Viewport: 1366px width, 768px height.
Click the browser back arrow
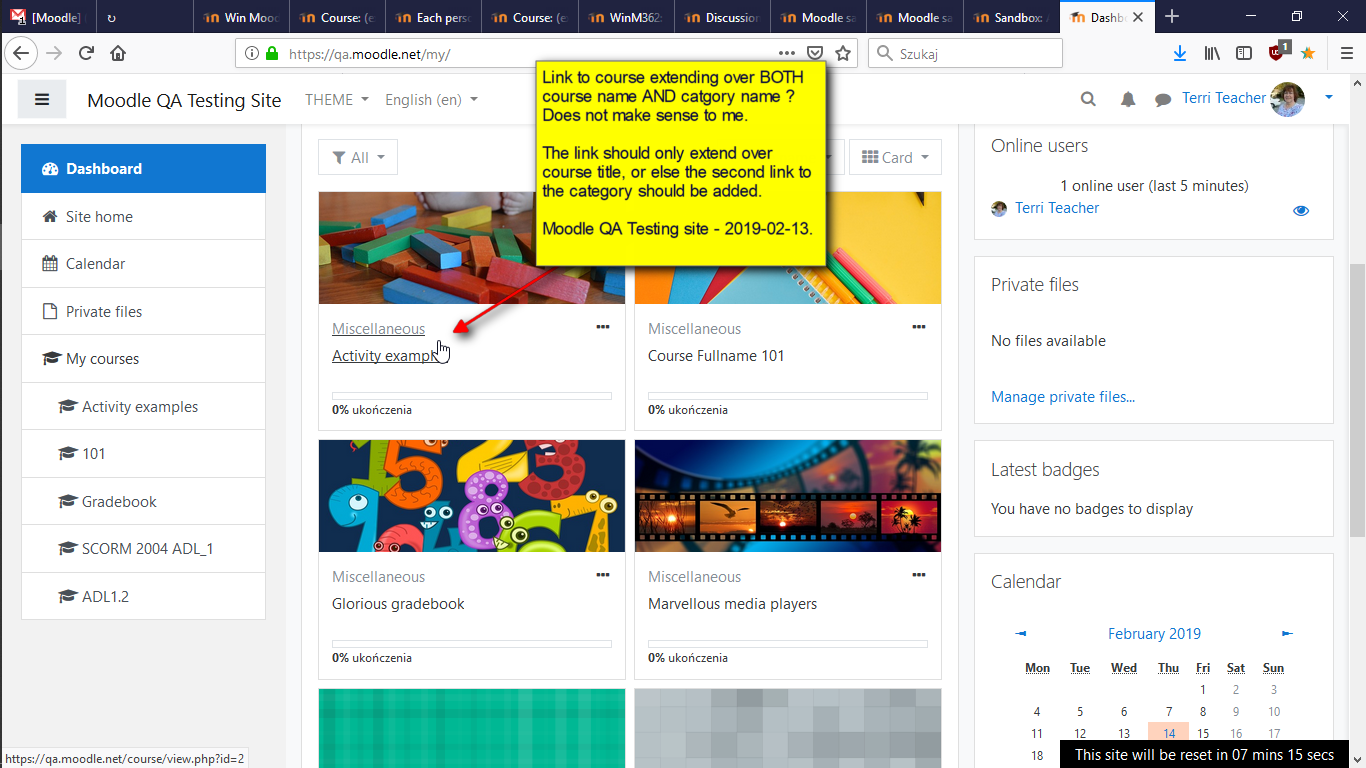[22, 54]
